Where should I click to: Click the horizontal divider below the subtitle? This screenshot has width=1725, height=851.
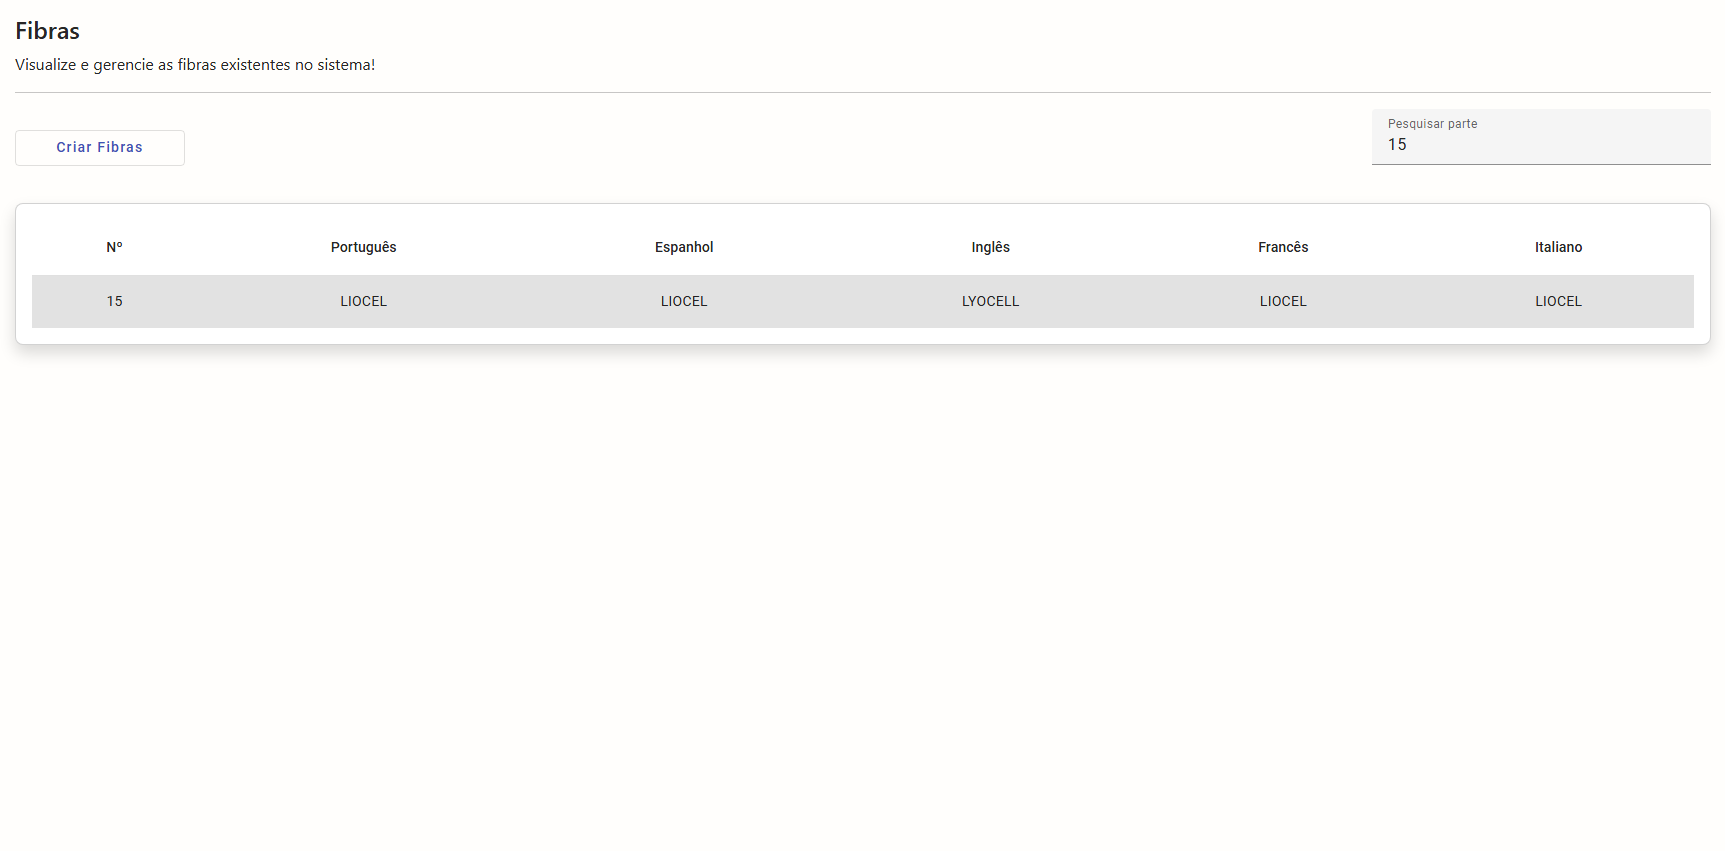862,92
